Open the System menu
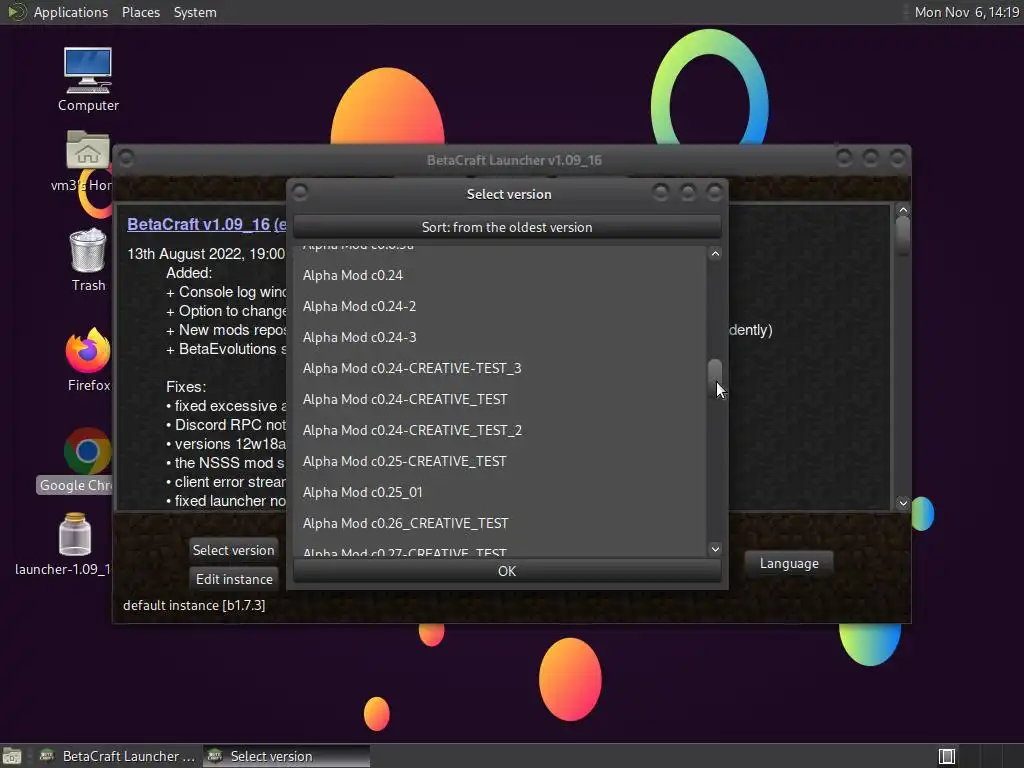Viewport: 1024px width, 768px height. (195, 12)
